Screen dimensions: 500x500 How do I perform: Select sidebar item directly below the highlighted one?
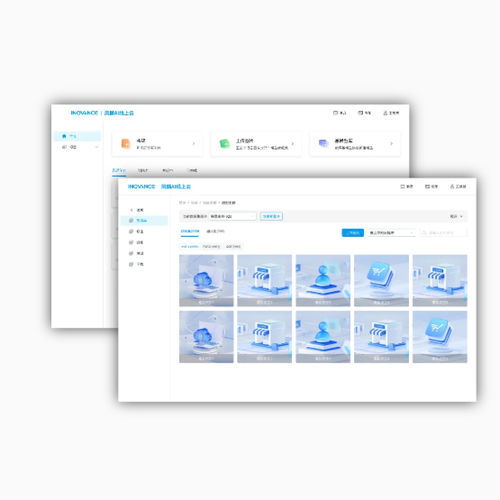pyautogui.click(x=136, y=231)
